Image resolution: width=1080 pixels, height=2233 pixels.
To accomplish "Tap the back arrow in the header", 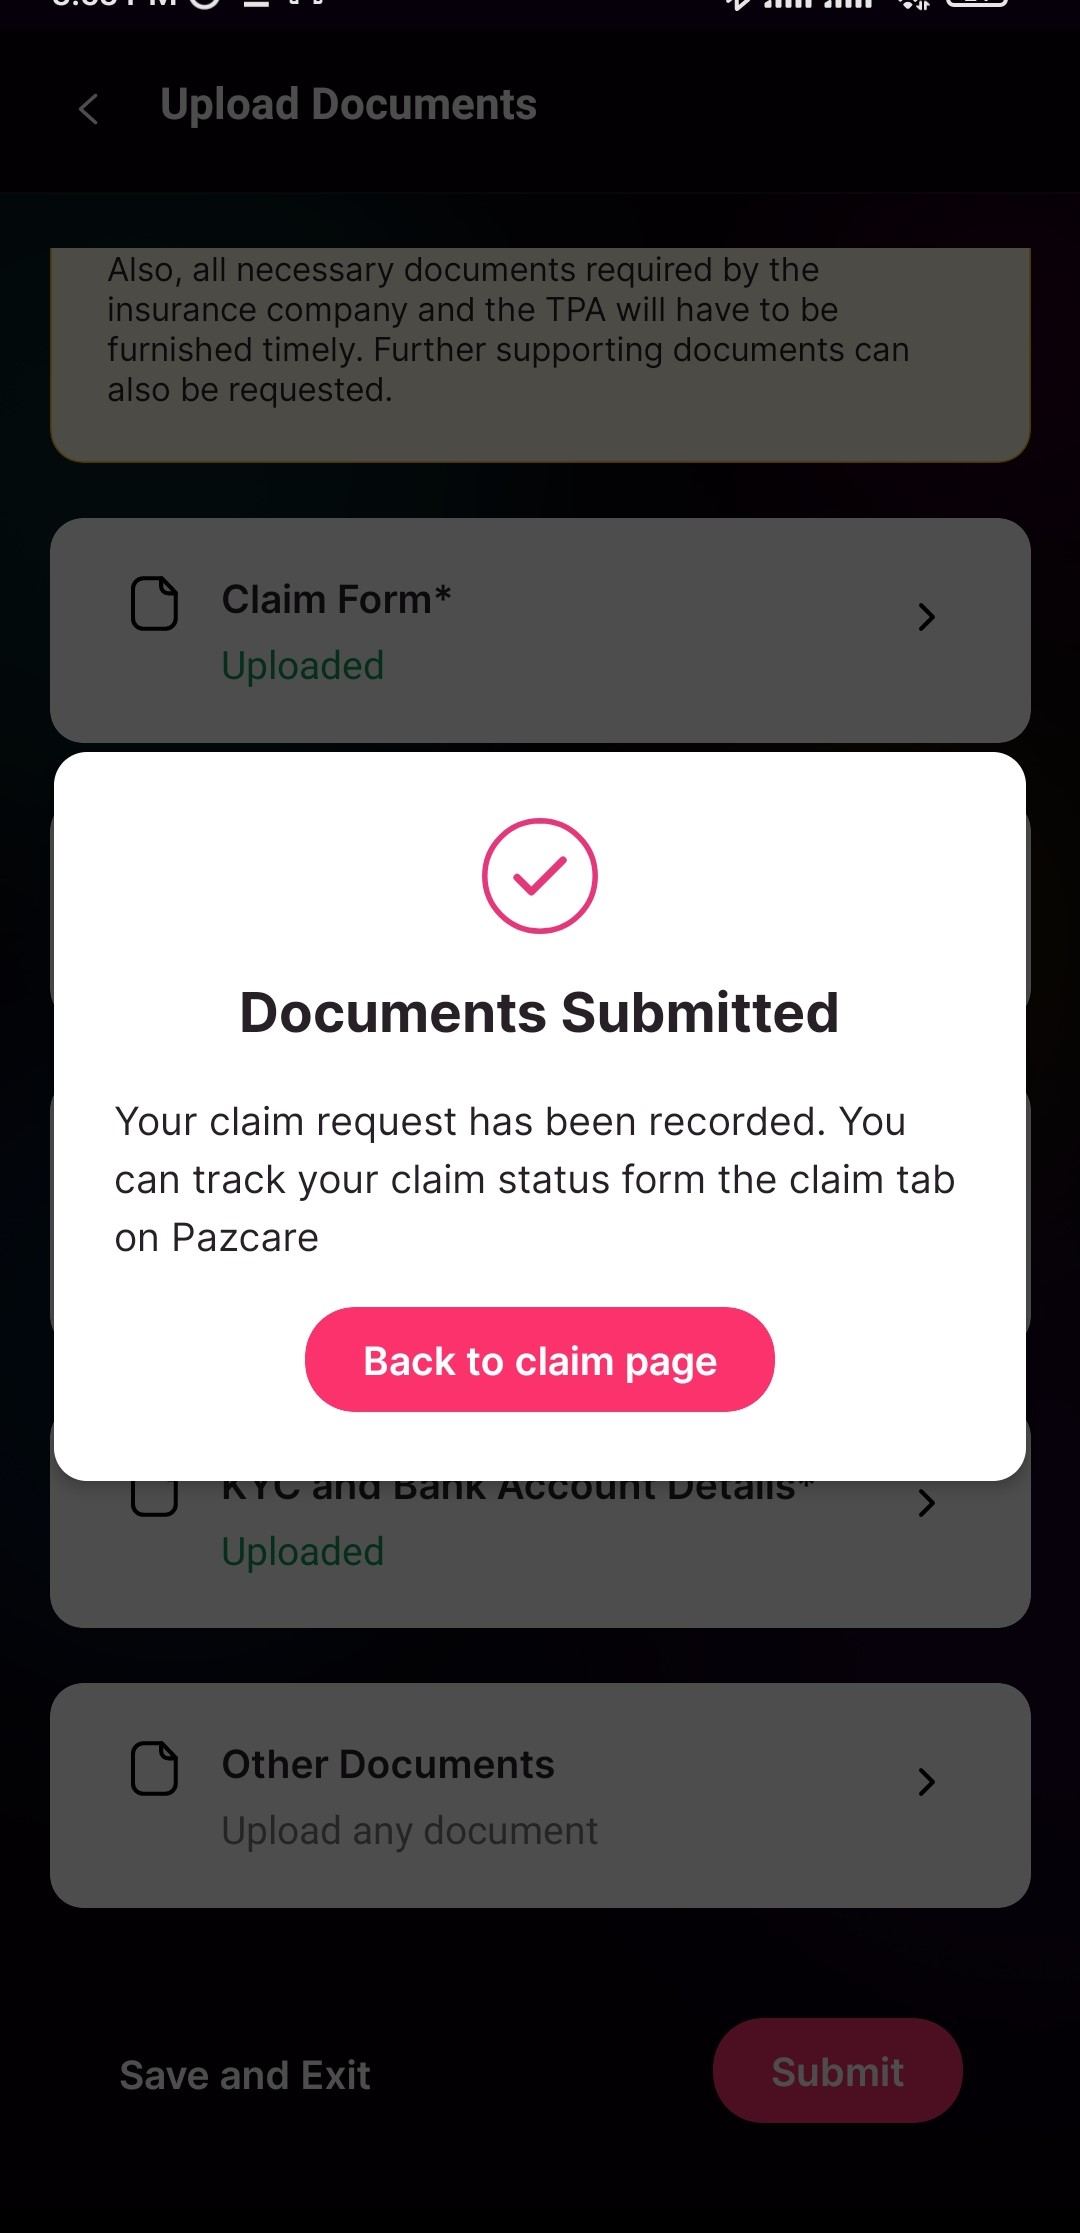I will click(x=88, y=108).
